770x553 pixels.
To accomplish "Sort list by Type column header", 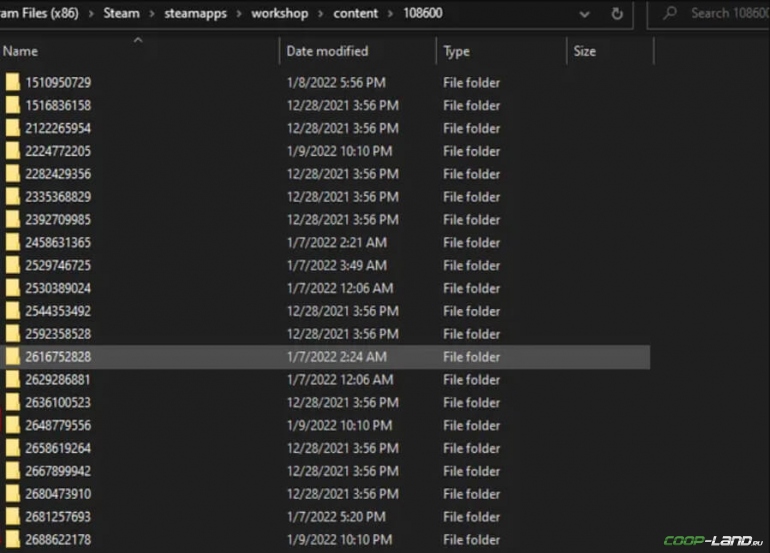I will [456, 51].
